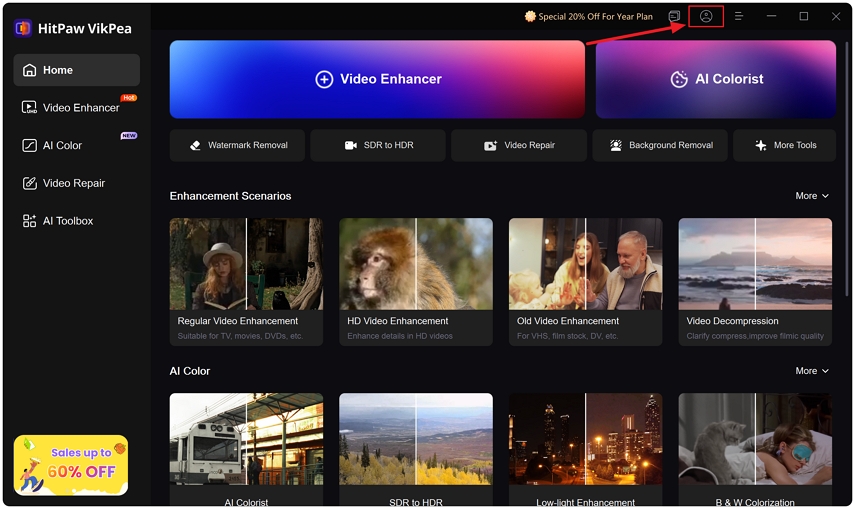
Task: Click Special 20% Off For Year Plan link
Action: point(588,17)
